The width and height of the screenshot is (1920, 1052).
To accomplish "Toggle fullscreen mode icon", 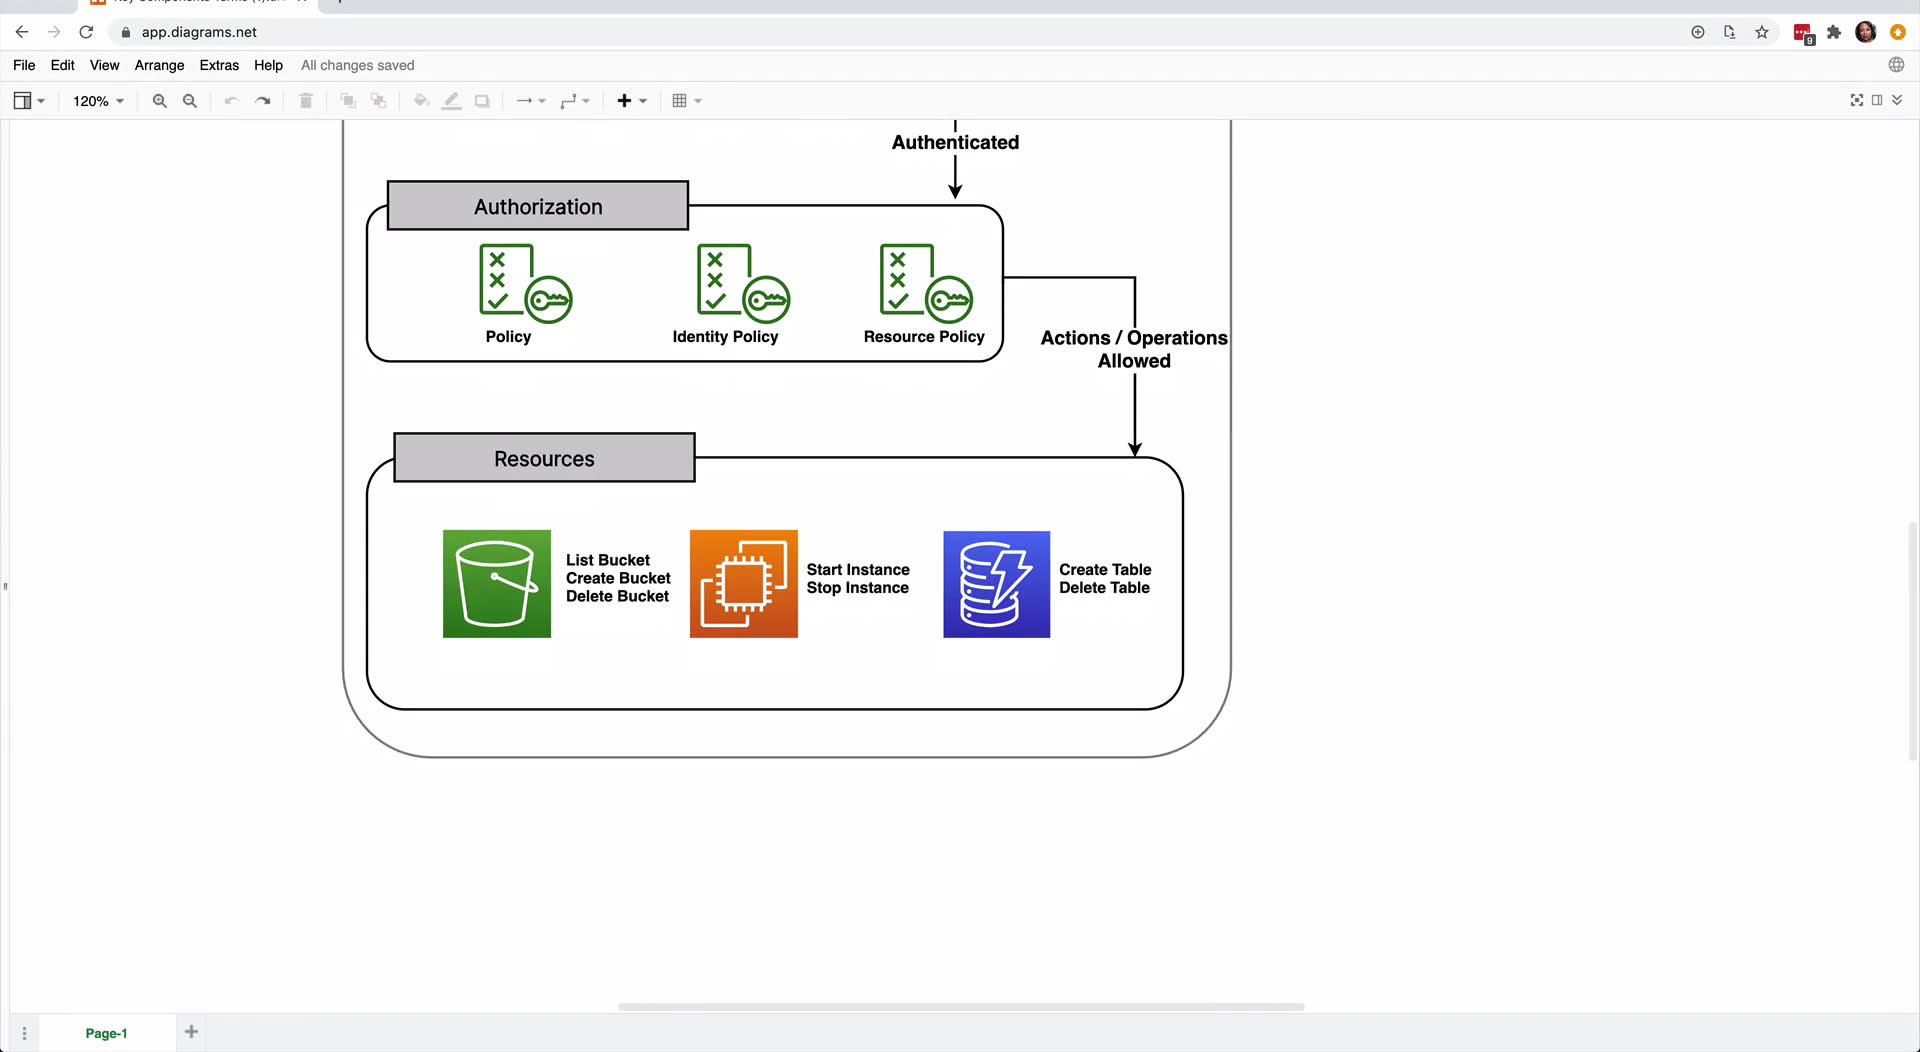I will [1857, 100].
